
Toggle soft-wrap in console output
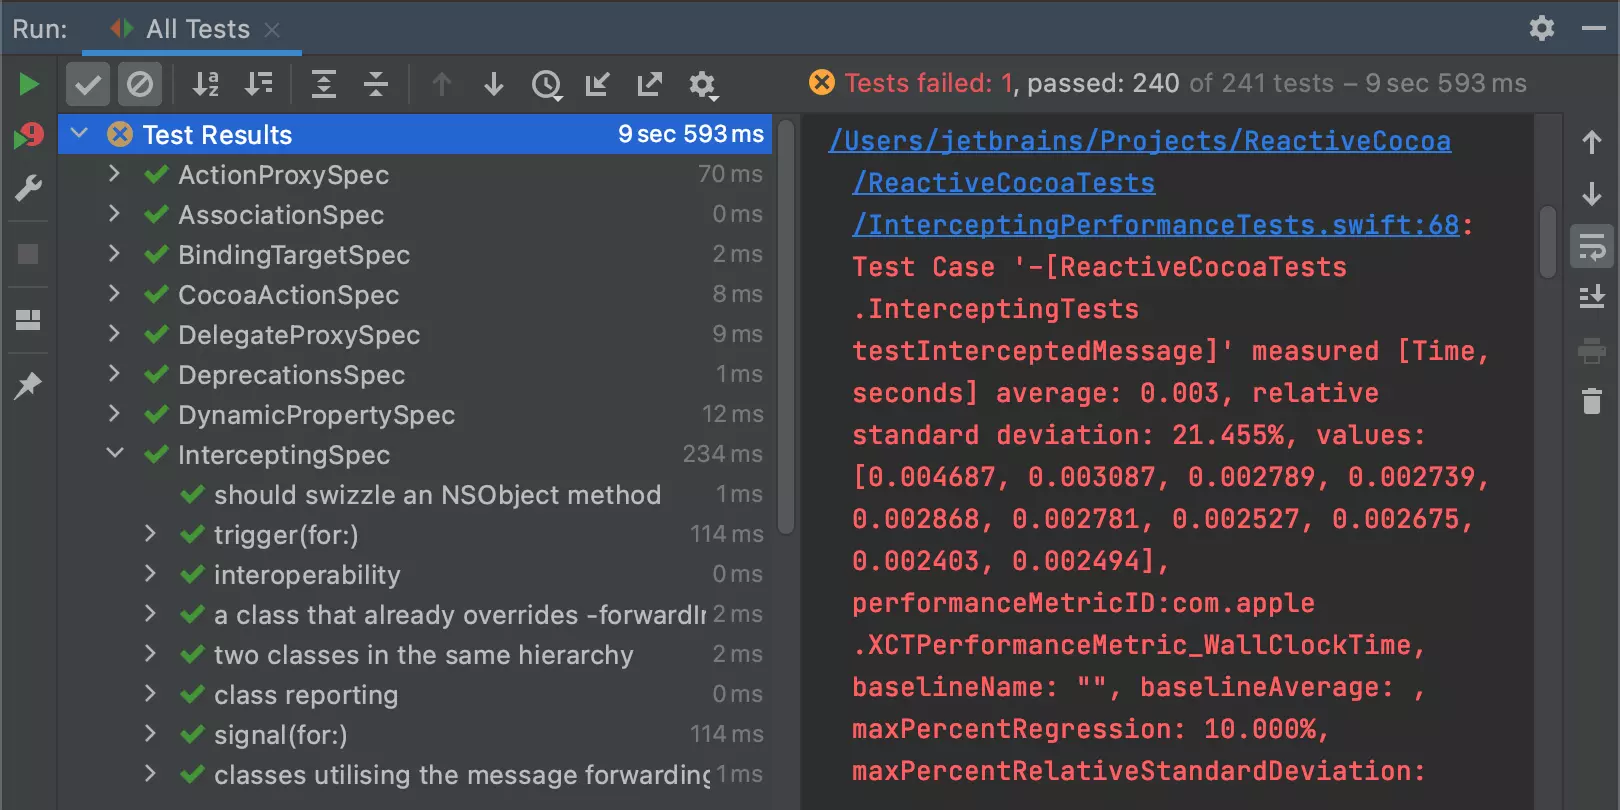(x=1591, y=245)
